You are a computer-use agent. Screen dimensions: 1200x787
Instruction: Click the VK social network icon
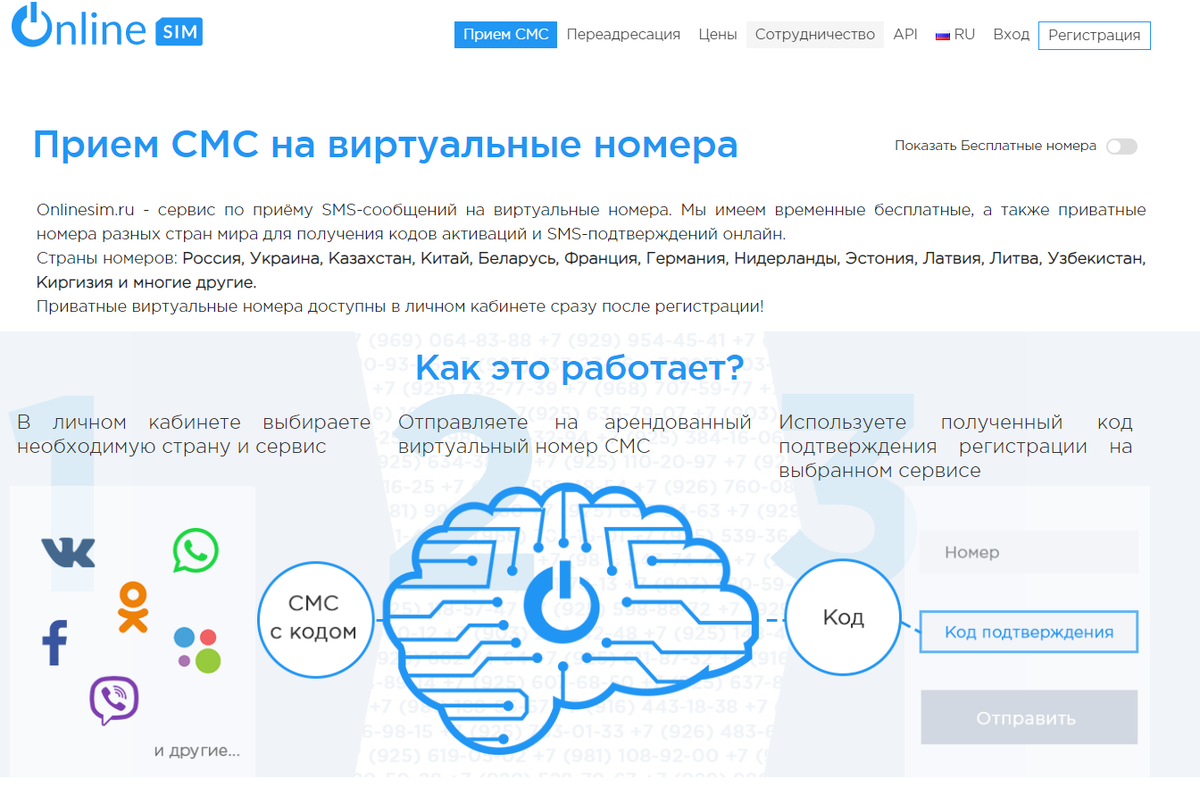68,552
